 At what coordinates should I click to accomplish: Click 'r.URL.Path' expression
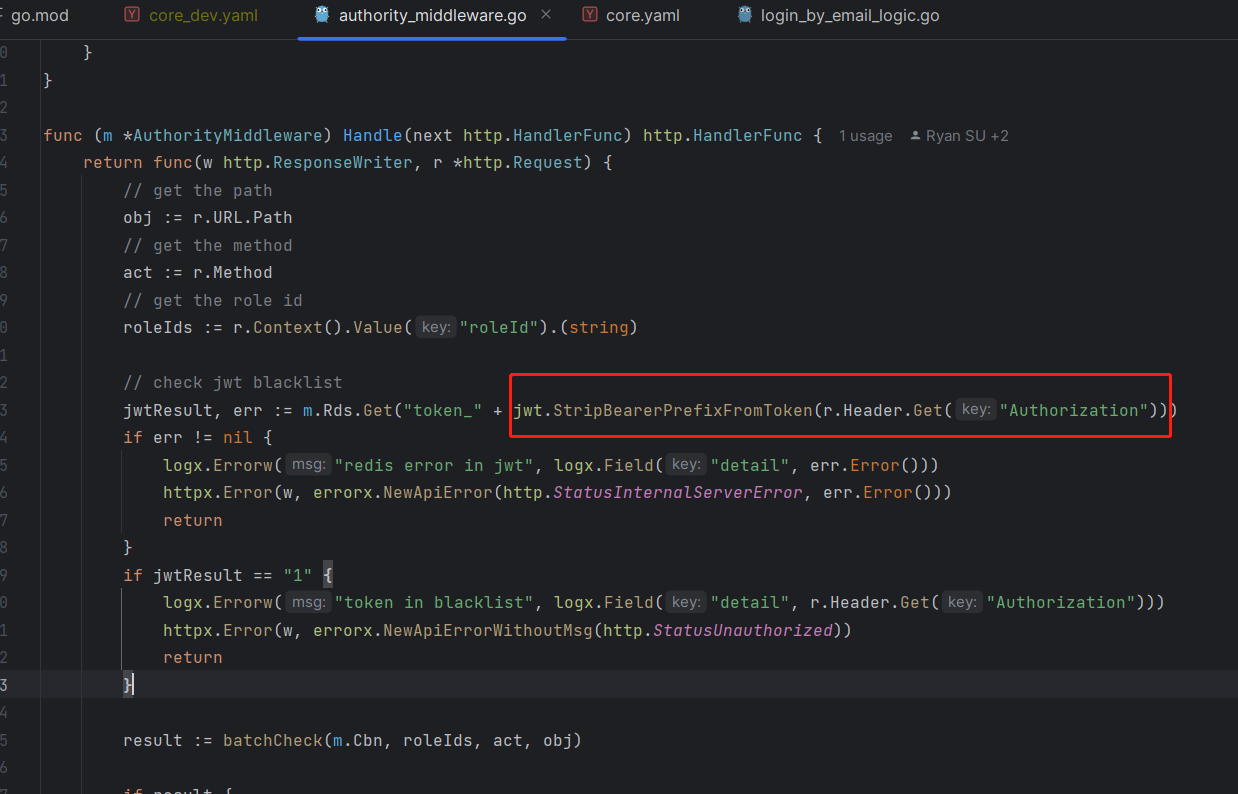tap(243, 217)
